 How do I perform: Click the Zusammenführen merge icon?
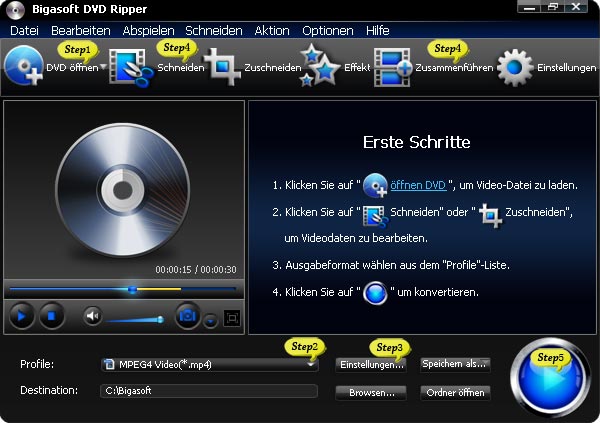[x=393, y=67]
